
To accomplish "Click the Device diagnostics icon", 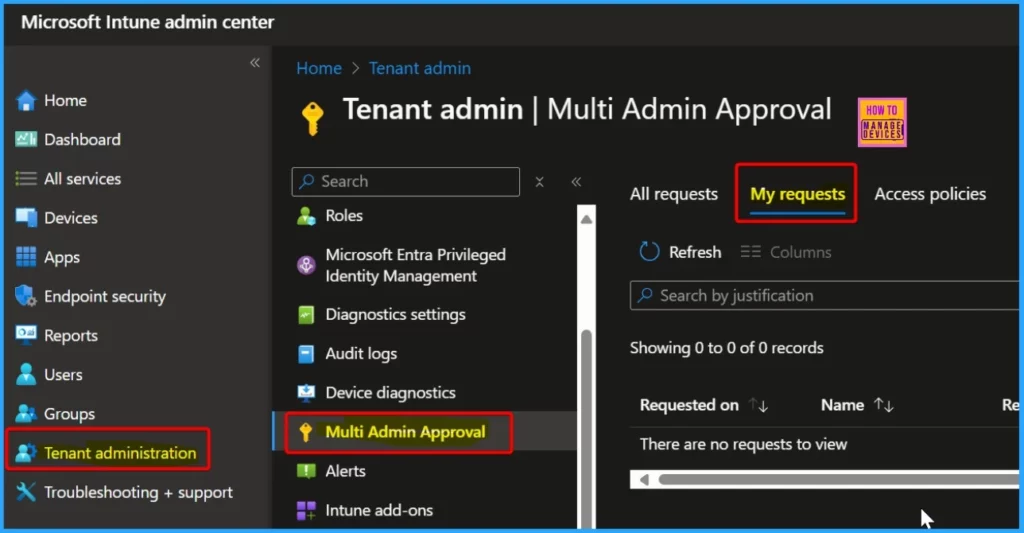I will pos(306,393).
